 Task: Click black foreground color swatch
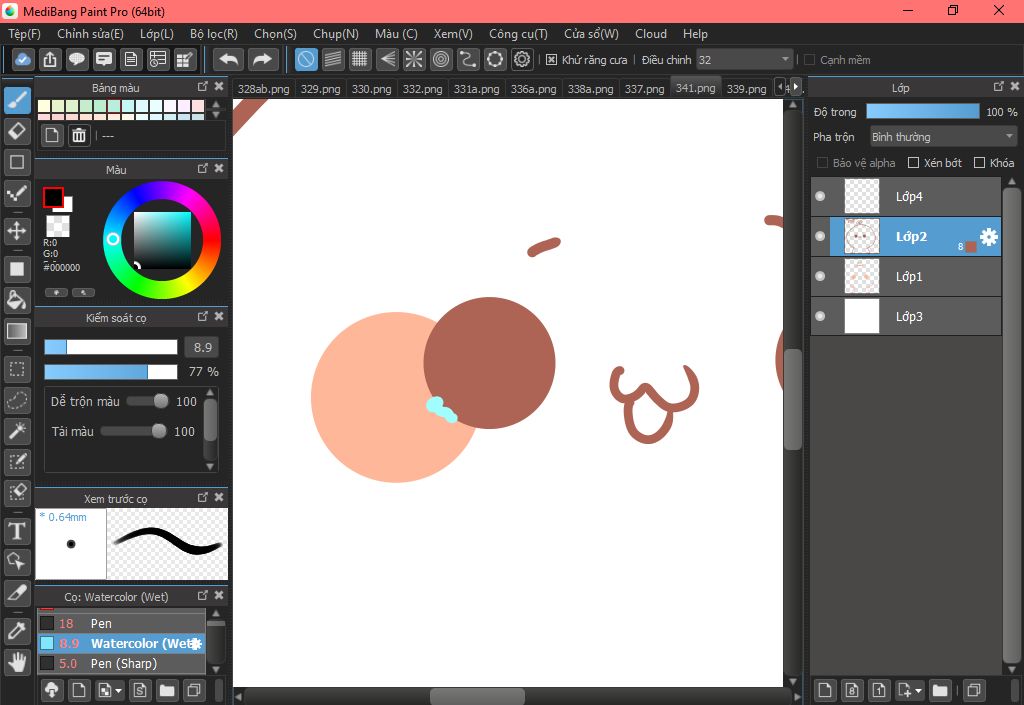(53, 197)
